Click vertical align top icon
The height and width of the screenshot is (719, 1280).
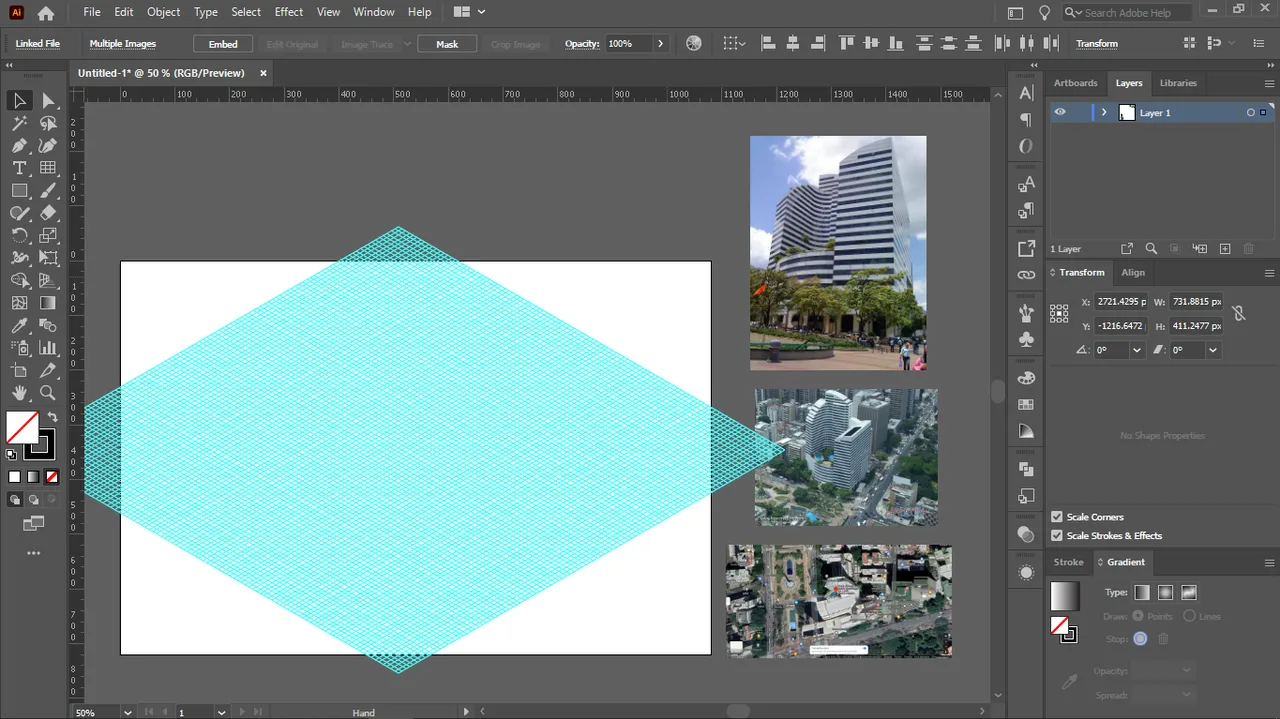click(847, 44)
